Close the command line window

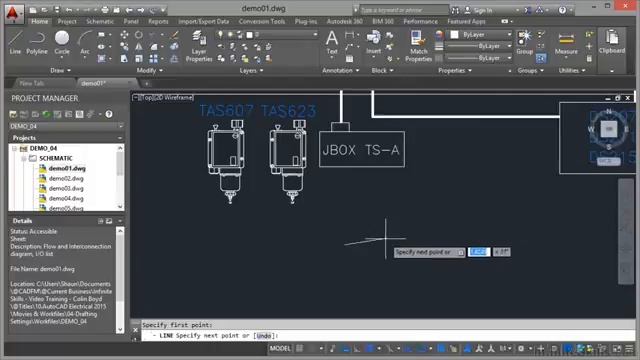[136, 330]
